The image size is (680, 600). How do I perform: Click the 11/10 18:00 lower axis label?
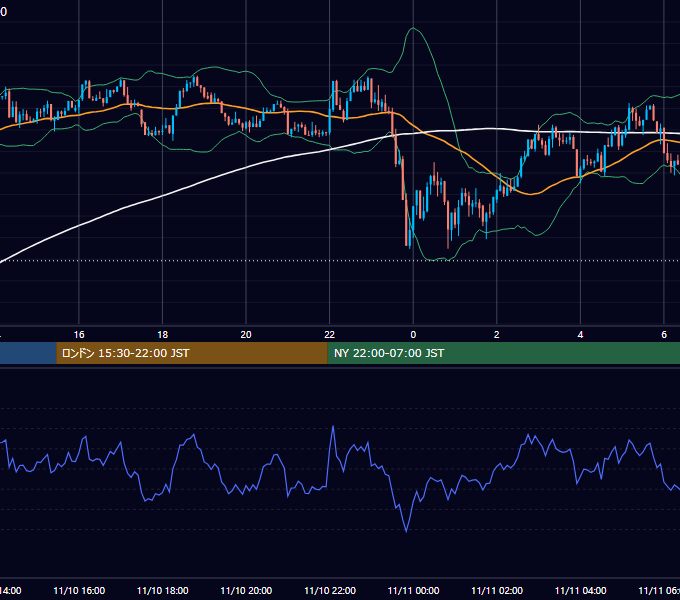click(x=163, y=590)
